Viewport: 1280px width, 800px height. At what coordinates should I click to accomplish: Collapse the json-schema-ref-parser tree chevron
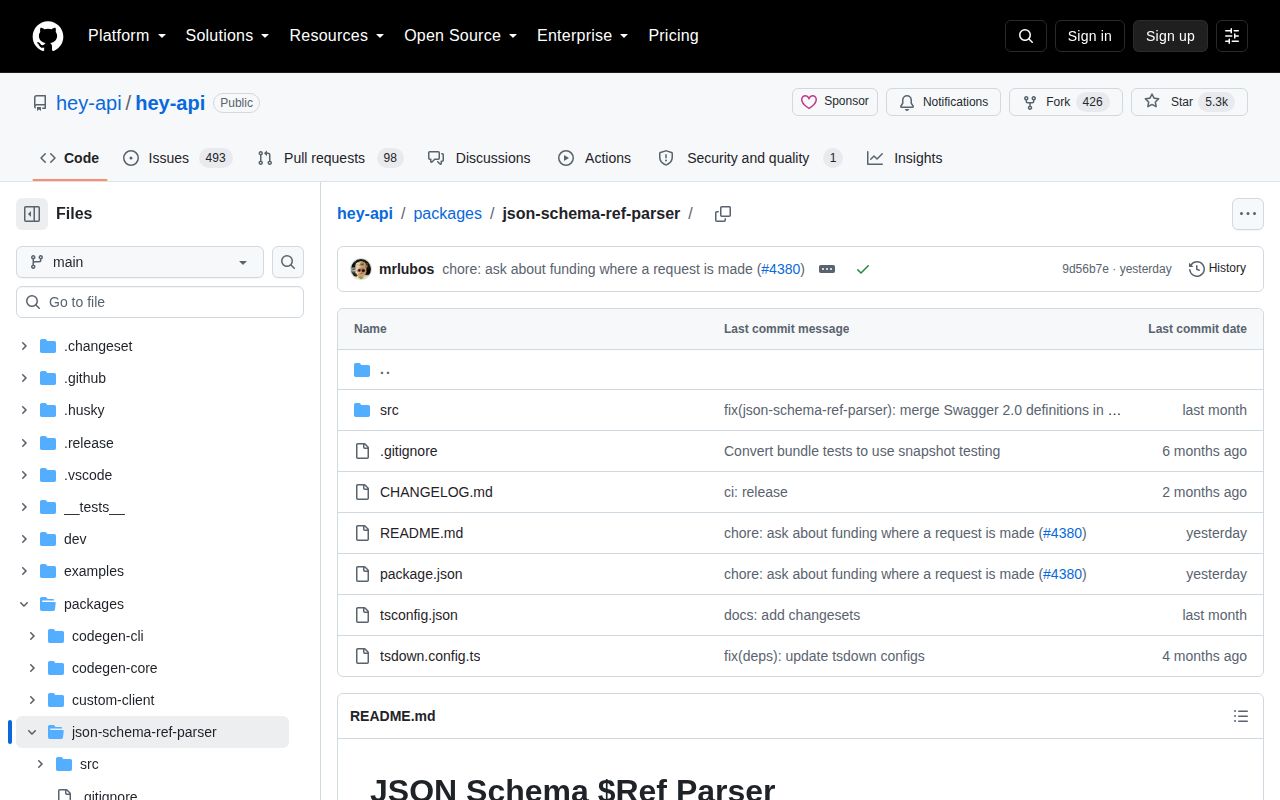(x=32, y=732)
